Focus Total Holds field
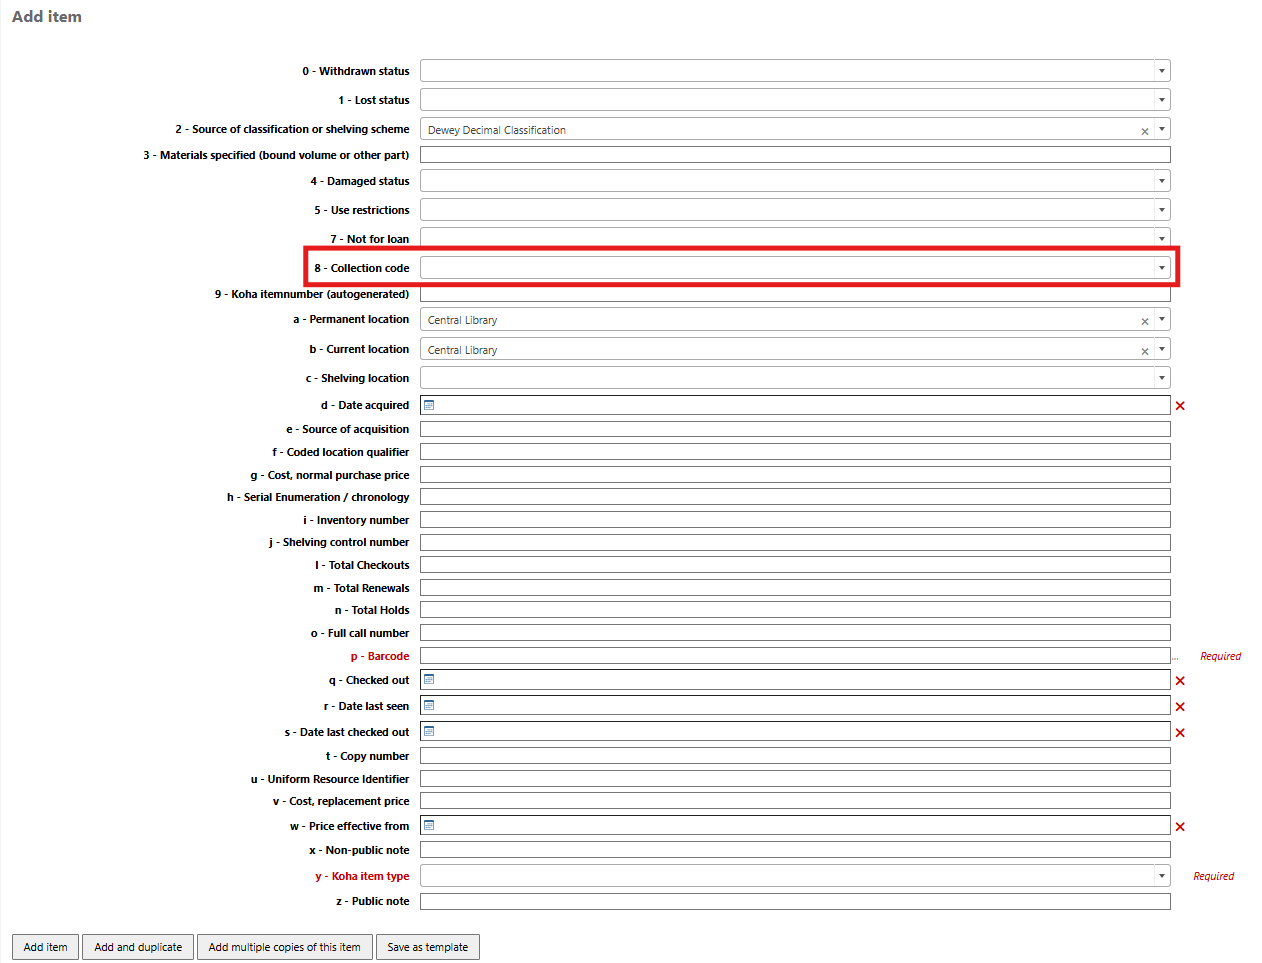This screenshot has height=963, width=1262. [795, 610]
